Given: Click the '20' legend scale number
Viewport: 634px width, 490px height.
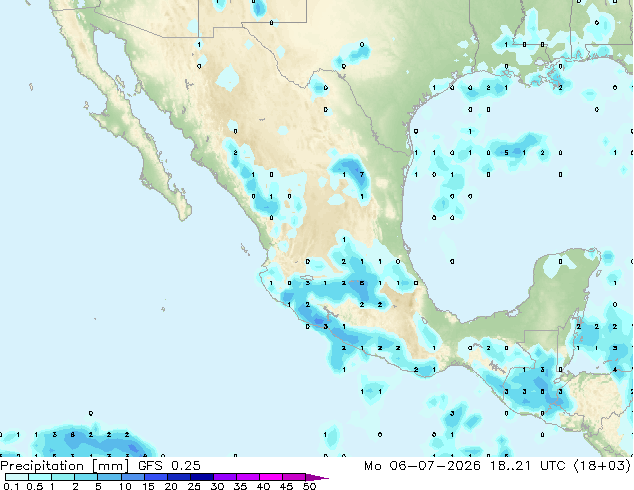Looking at the screenshot, I should click(x=171, y=486).
